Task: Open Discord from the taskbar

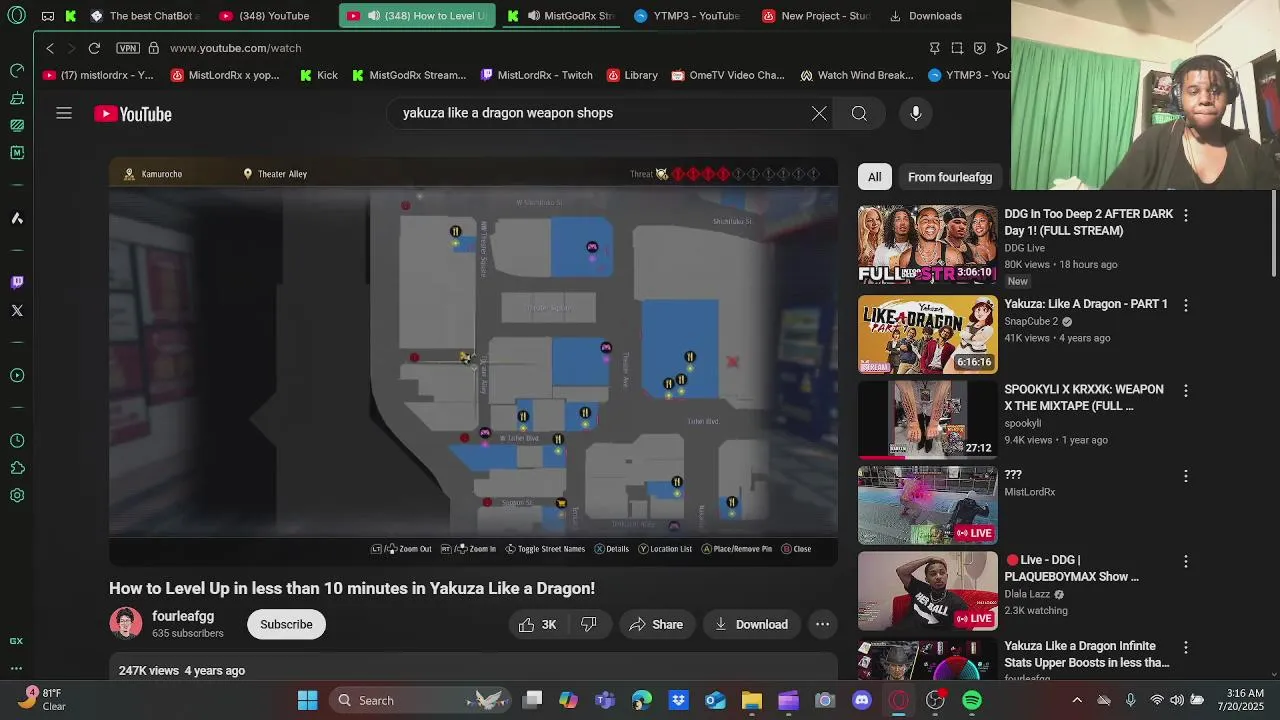Action: [862, 700]
